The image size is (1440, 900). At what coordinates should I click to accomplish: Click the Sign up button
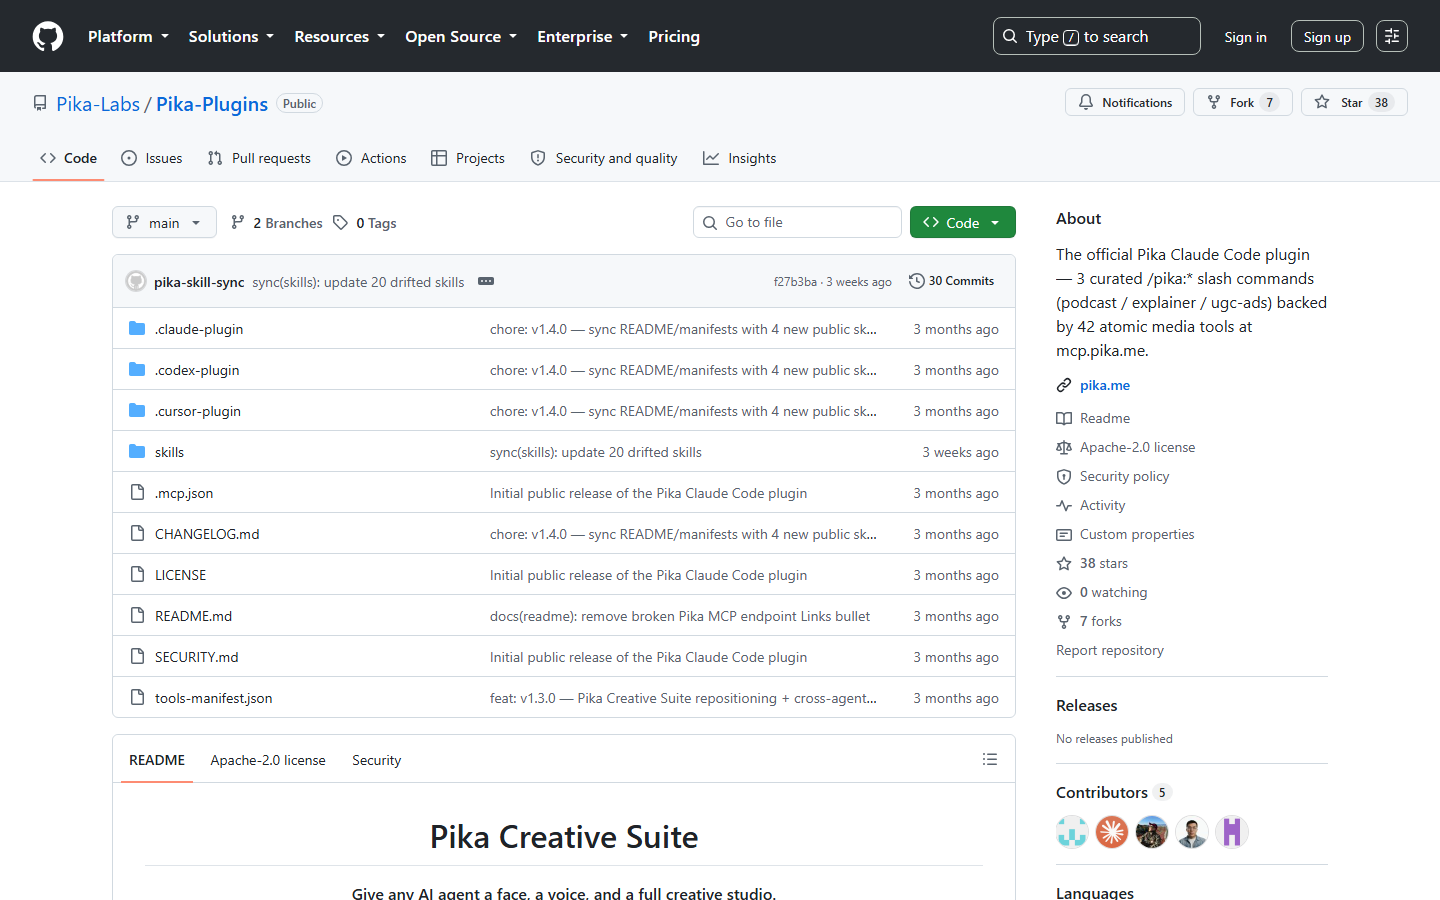(x=1327, y=36)
